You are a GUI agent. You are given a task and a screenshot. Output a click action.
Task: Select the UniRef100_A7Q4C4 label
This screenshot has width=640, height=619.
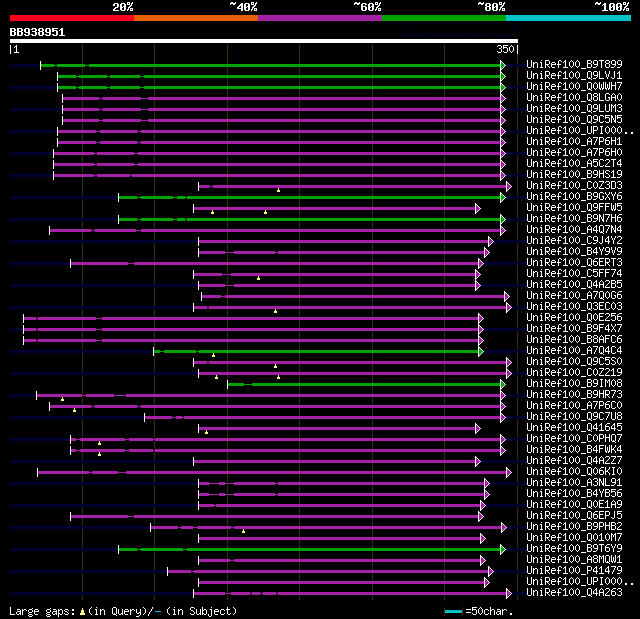pyautogui.click(x=574, y=351)
